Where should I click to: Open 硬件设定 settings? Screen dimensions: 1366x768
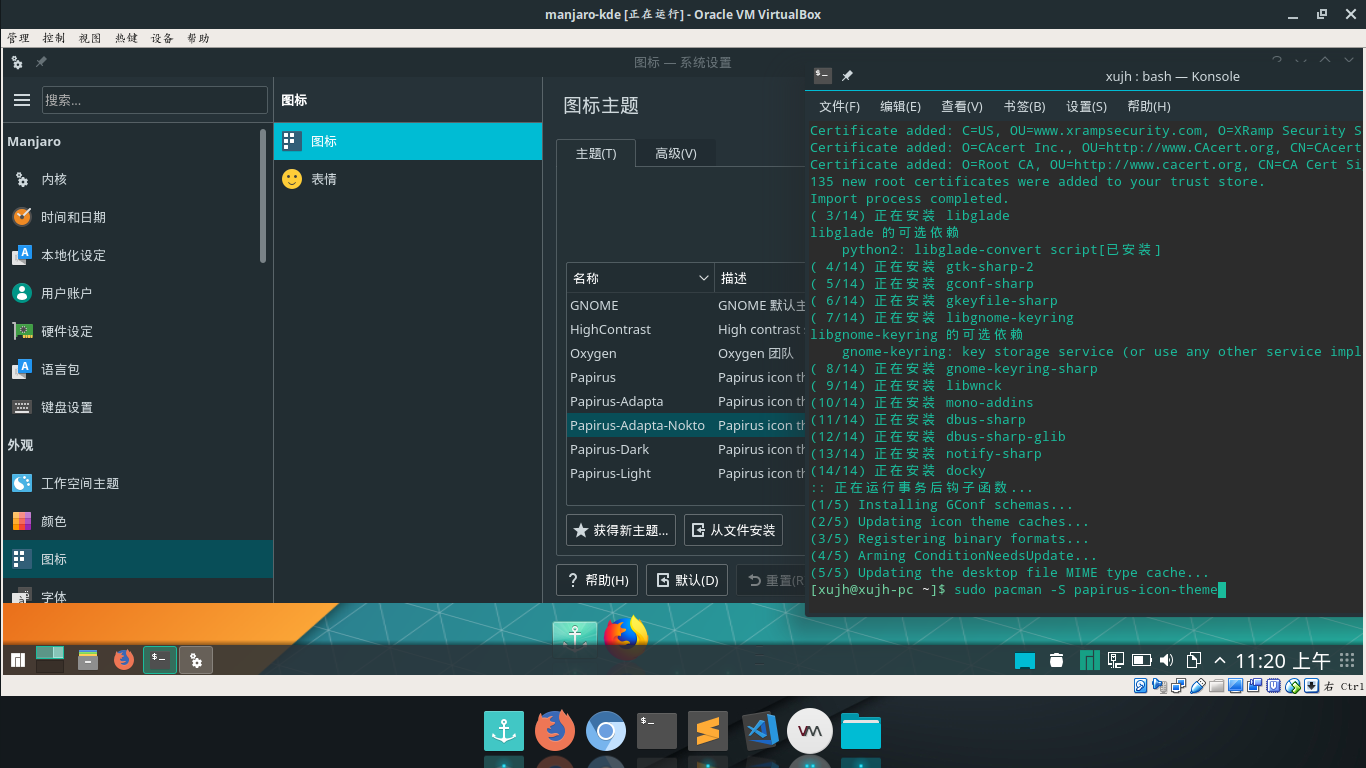tap(136, 332)
